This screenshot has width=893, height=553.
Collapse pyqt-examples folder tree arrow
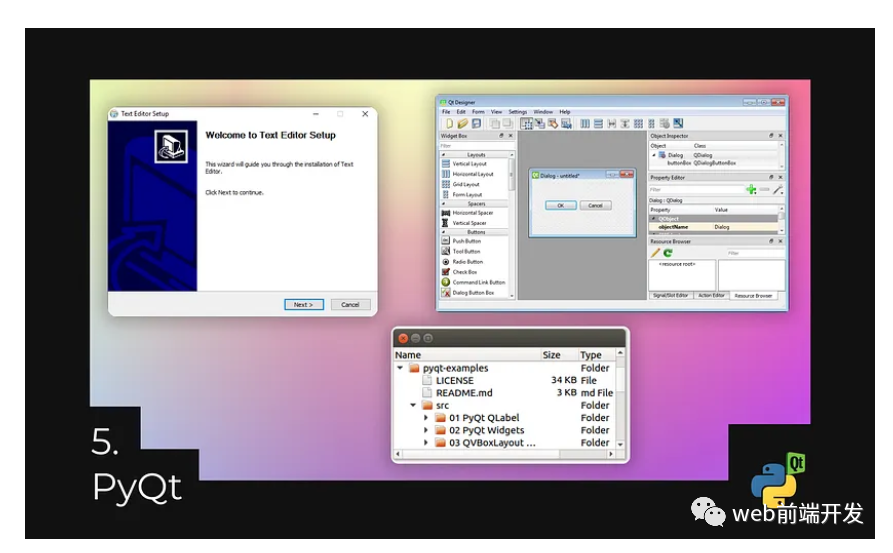400,368
